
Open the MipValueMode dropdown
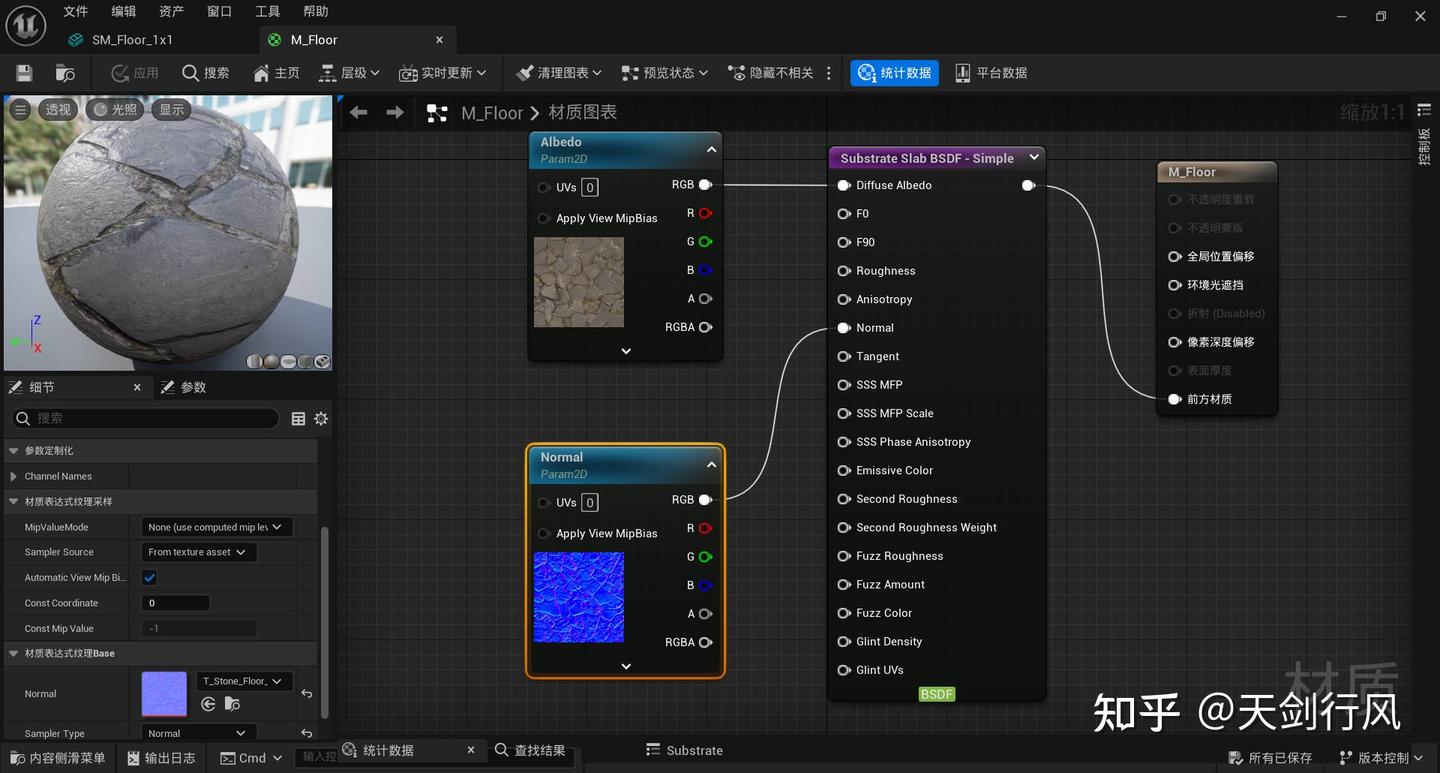click(x=215, y=527)
